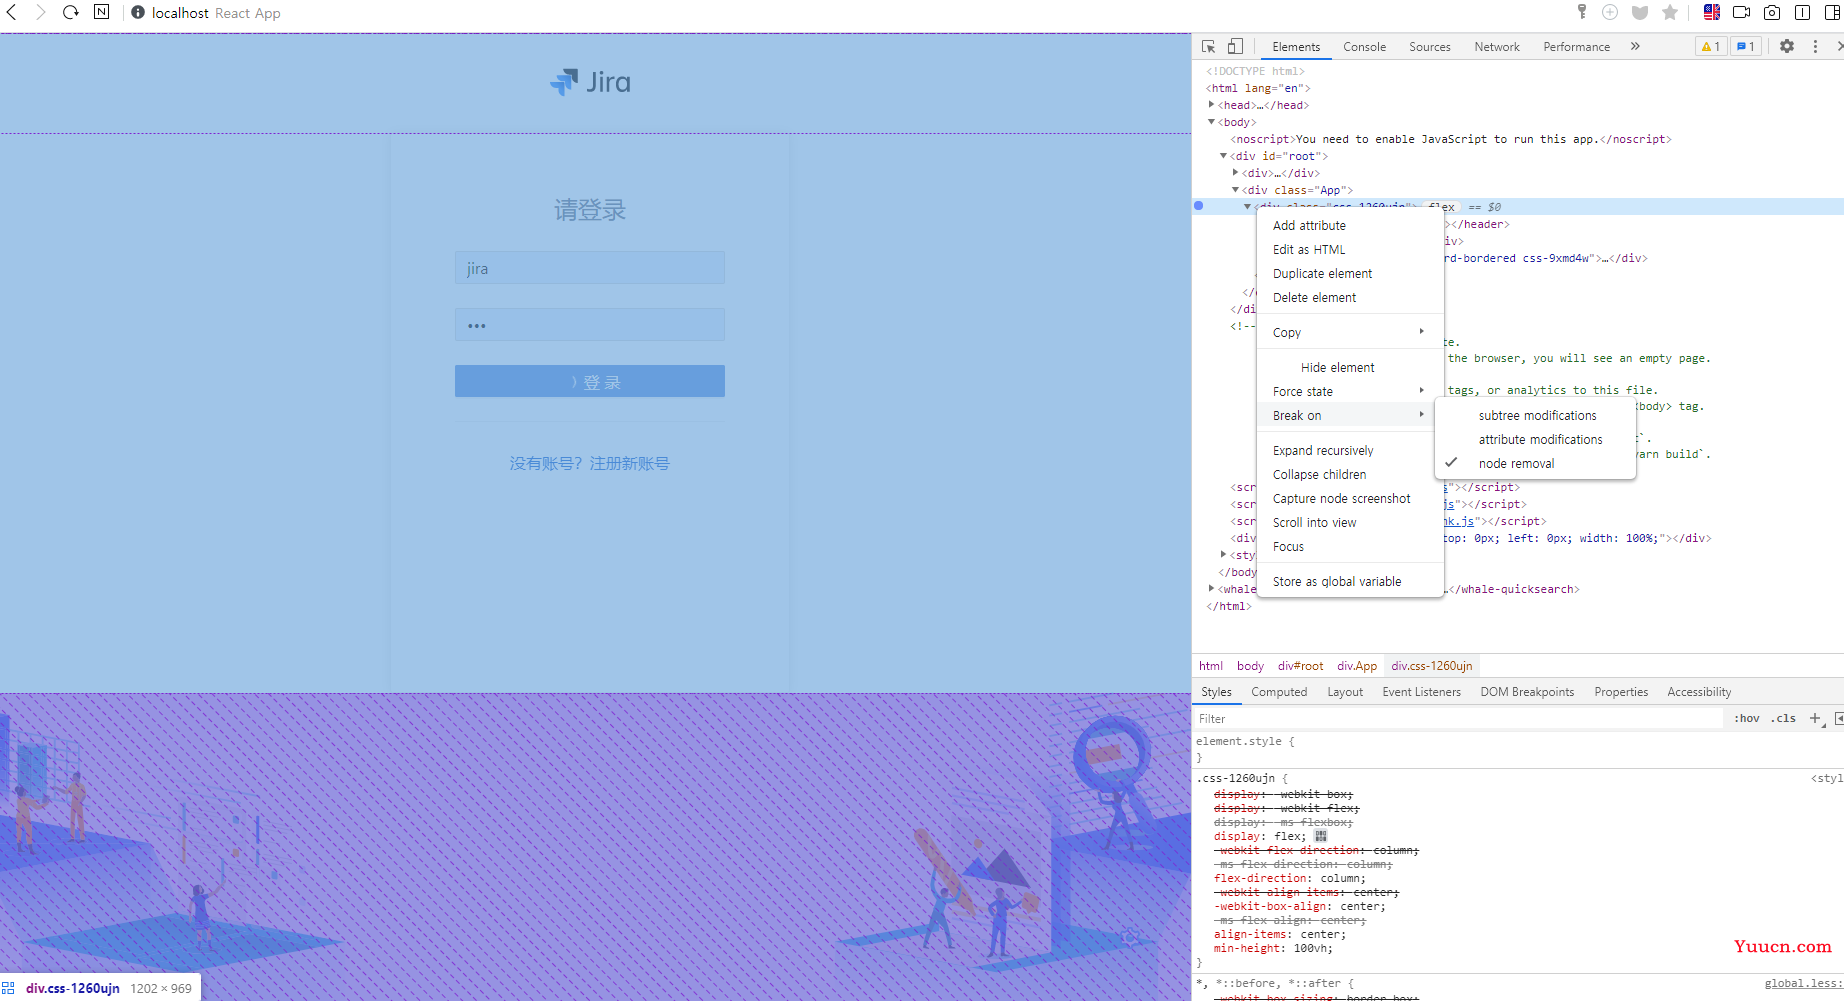1844x1001 pixels.
Task: Open the Force state submenu
Action: click(1350, 391)
